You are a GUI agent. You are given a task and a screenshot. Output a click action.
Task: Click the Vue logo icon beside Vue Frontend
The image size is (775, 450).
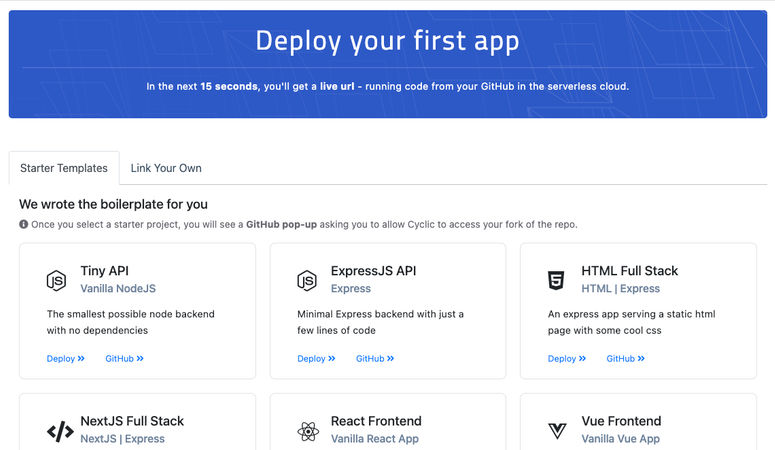pos(558,431)
